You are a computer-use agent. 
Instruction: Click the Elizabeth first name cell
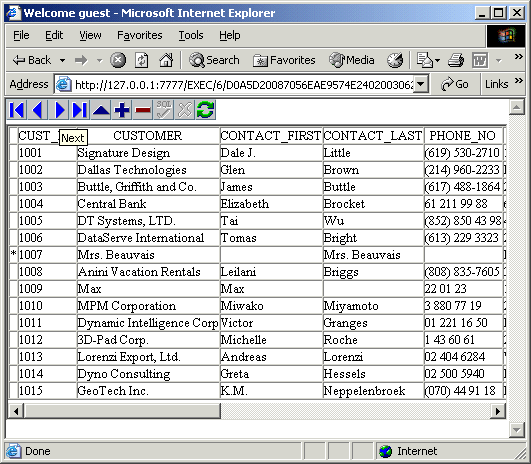[x=271, y=204]
